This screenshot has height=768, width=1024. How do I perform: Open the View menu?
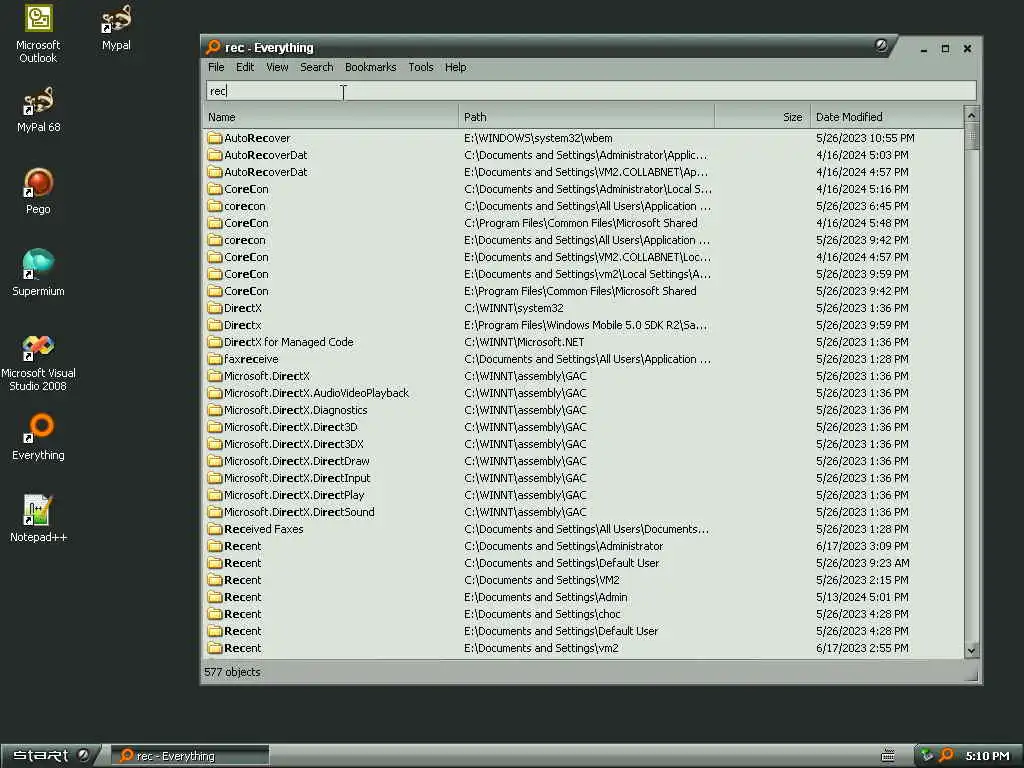click(277, 67)
